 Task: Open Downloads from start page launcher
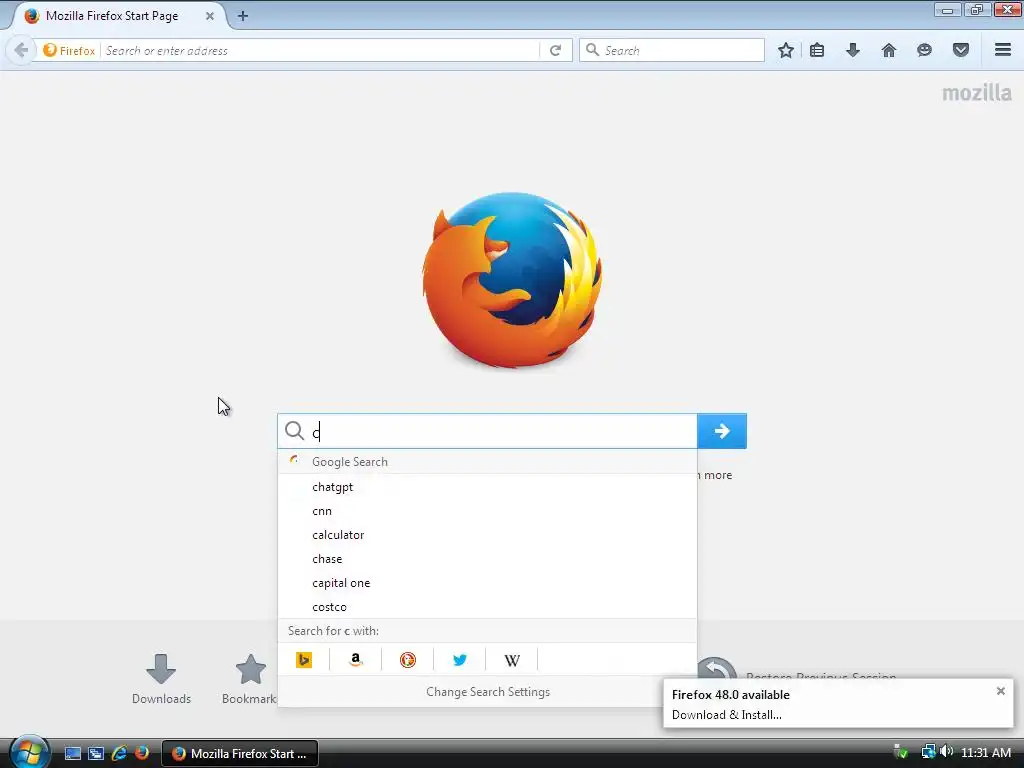click(161, 679)
